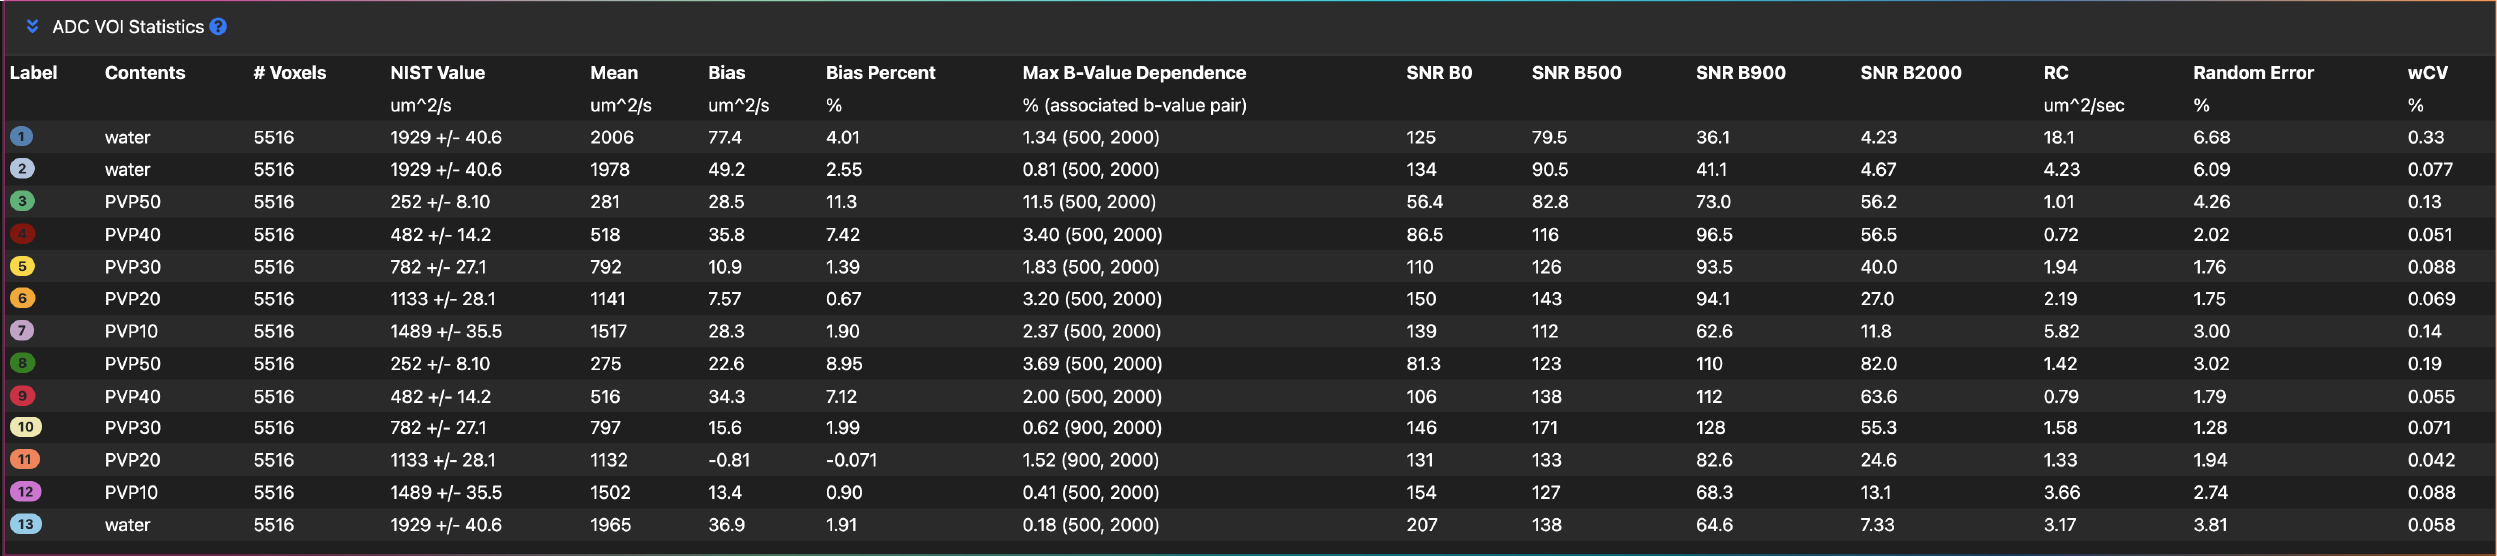Select the PVP50 contents cell in row 3
Screen dimensions: 2497x556
(132, 202)
